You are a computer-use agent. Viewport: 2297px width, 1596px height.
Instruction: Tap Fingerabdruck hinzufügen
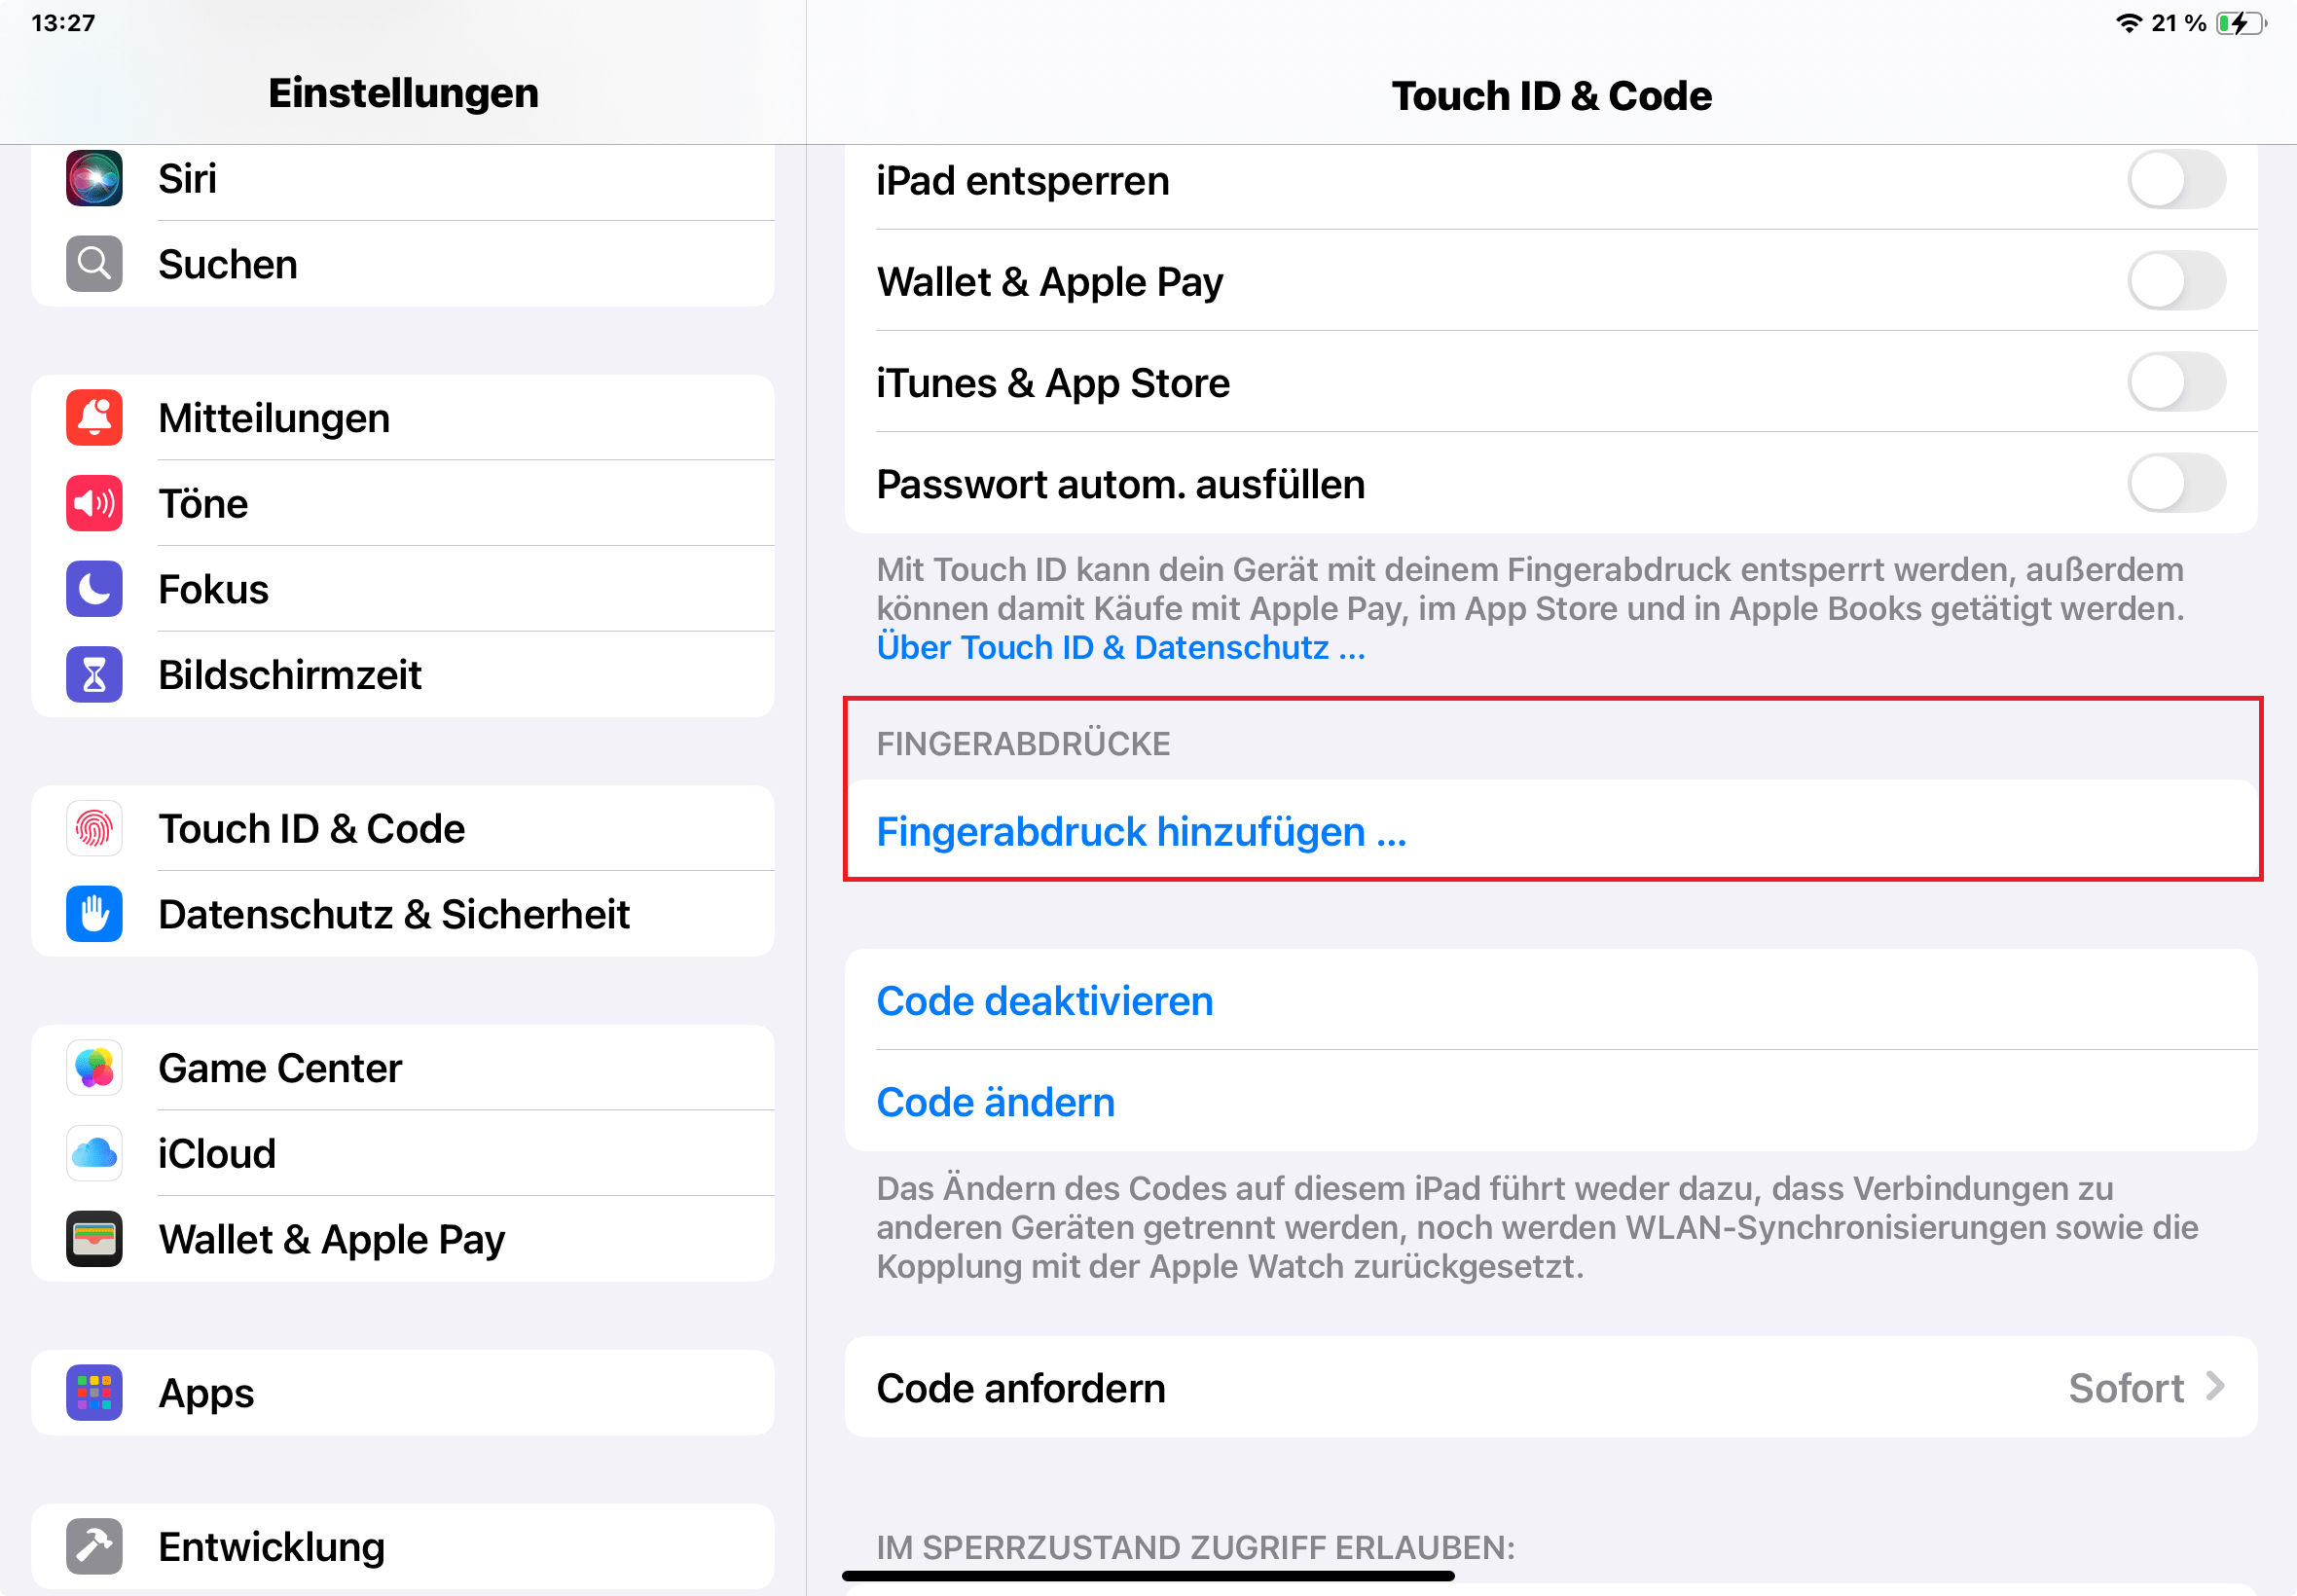click(x=1141, y=831)
